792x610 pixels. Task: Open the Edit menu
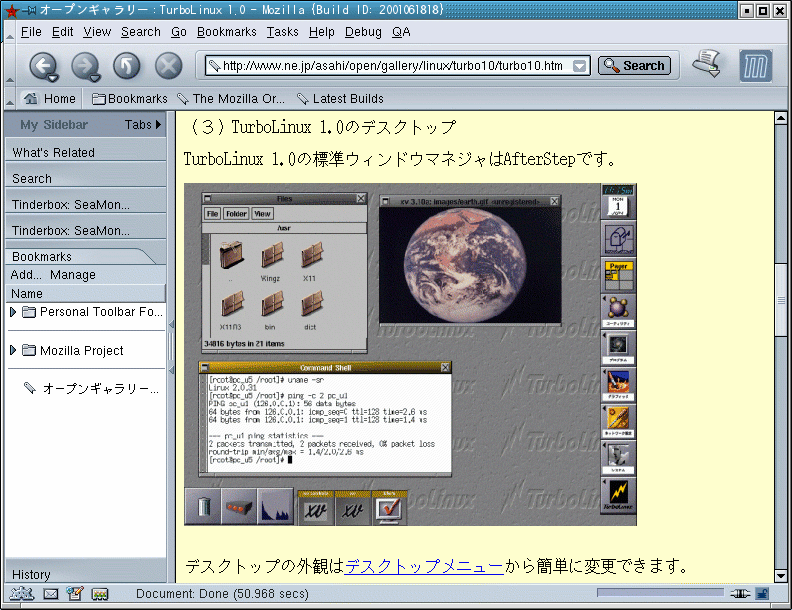coord(63,32)
